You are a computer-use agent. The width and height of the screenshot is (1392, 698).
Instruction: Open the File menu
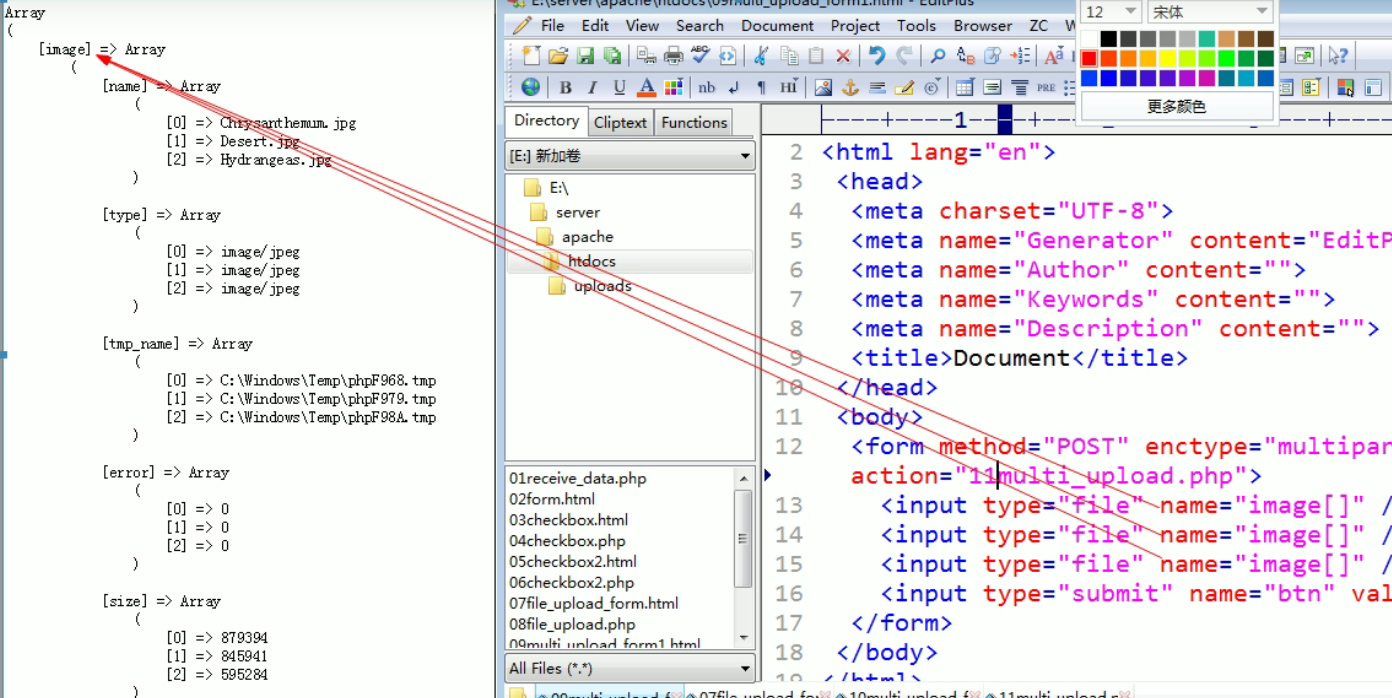(x=552, y=26)
